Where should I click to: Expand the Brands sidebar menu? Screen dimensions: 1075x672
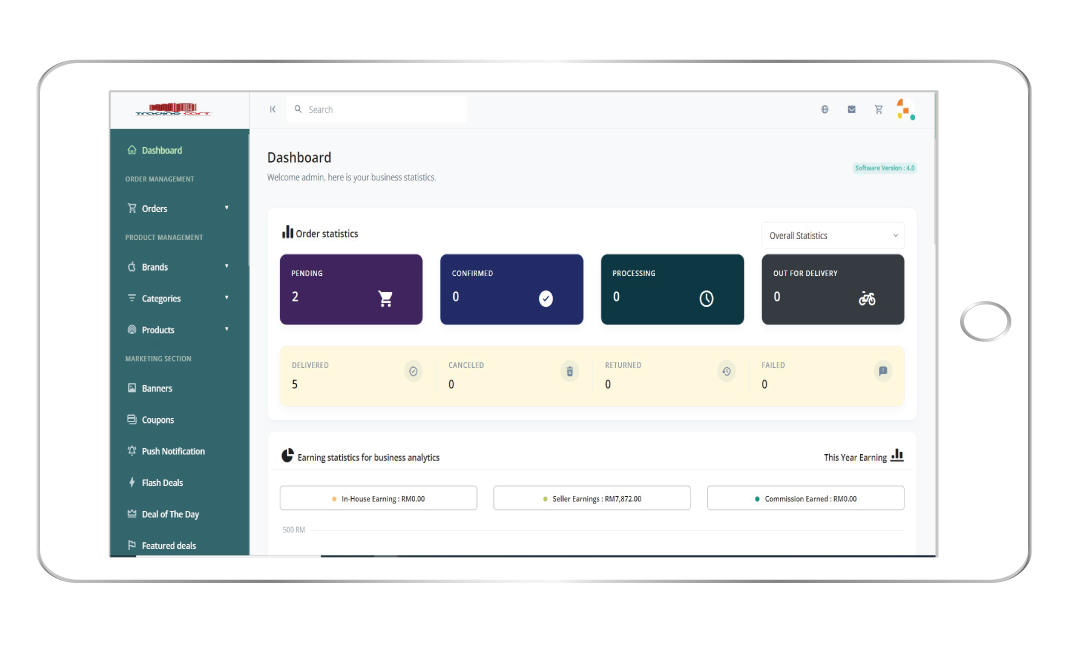point(178,267)
